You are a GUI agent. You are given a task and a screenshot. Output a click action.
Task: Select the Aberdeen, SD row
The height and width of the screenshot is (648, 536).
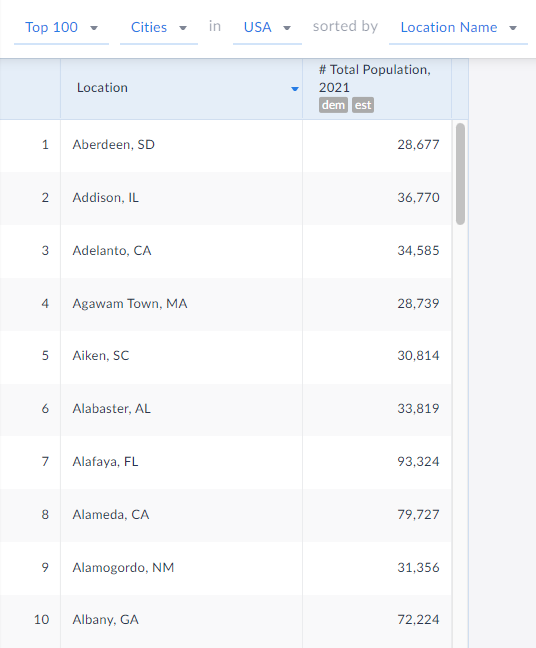pyautogui.click(x=226, y=145)
